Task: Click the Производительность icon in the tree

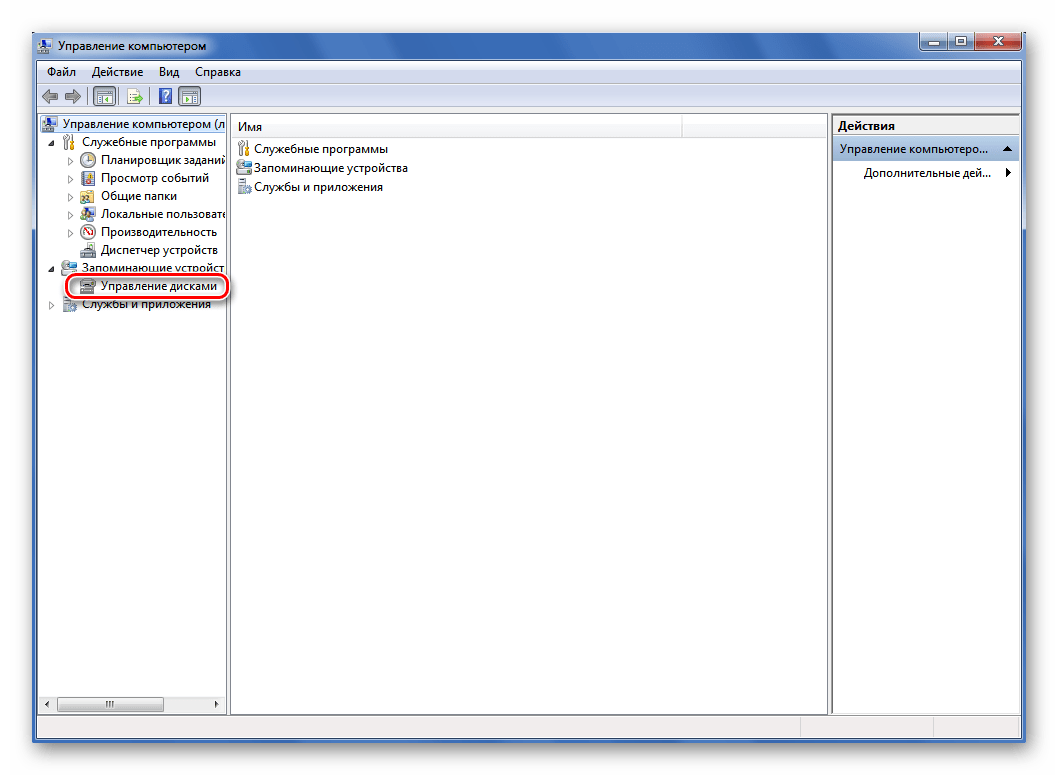Action: click(x=88, y=232)
